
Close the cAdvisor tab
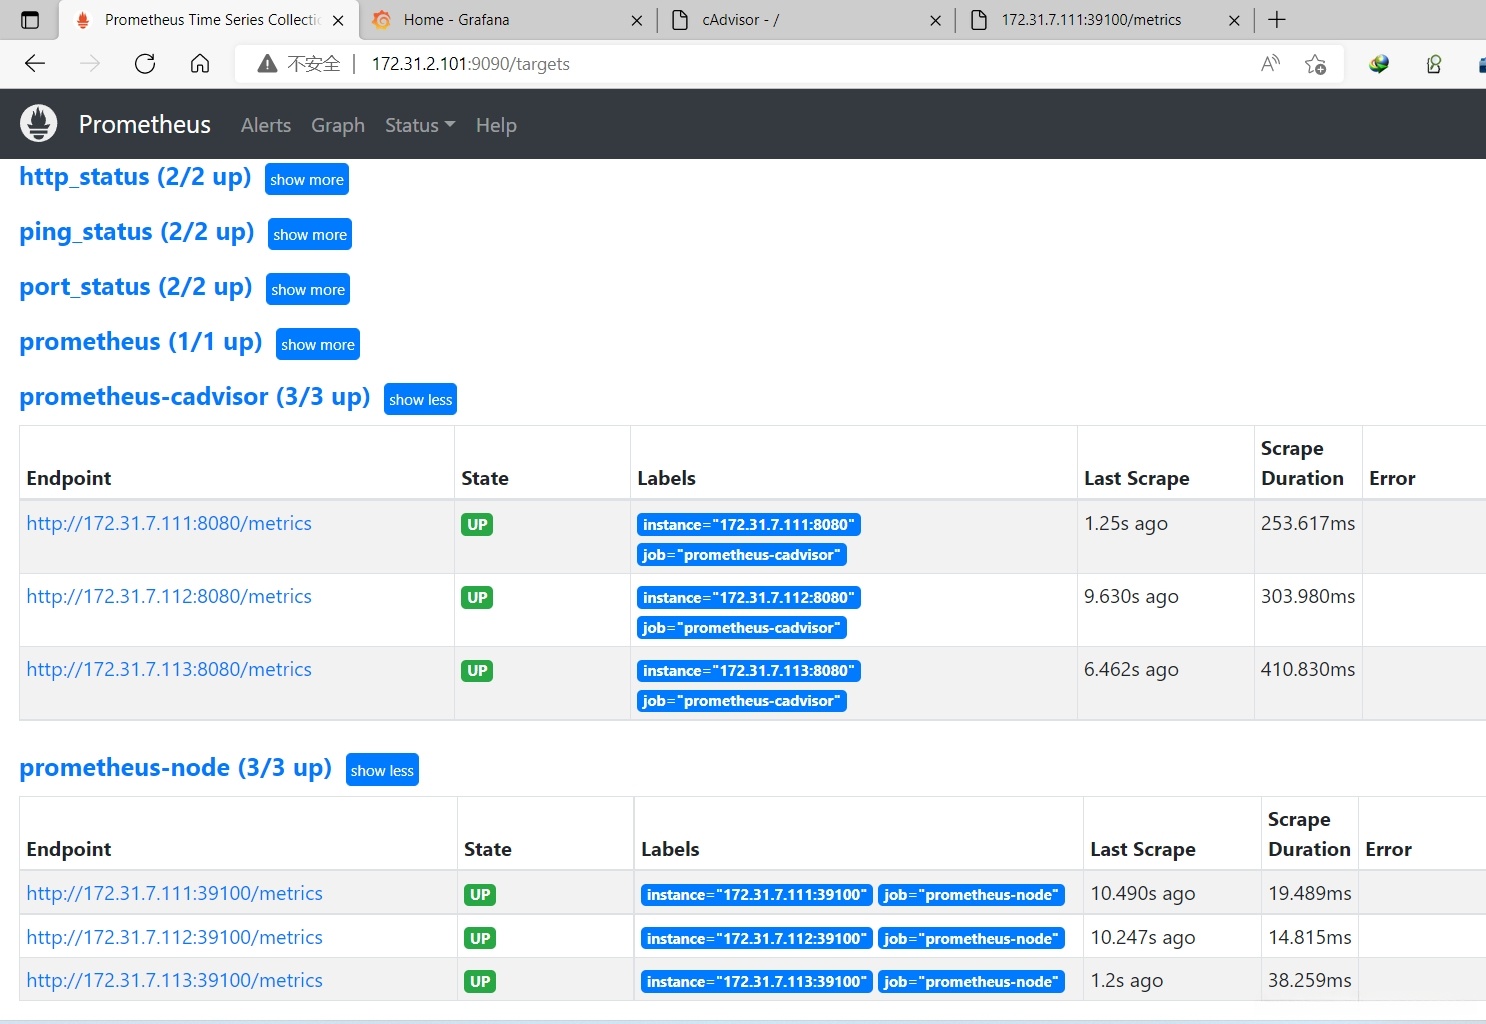pos(935,20)
